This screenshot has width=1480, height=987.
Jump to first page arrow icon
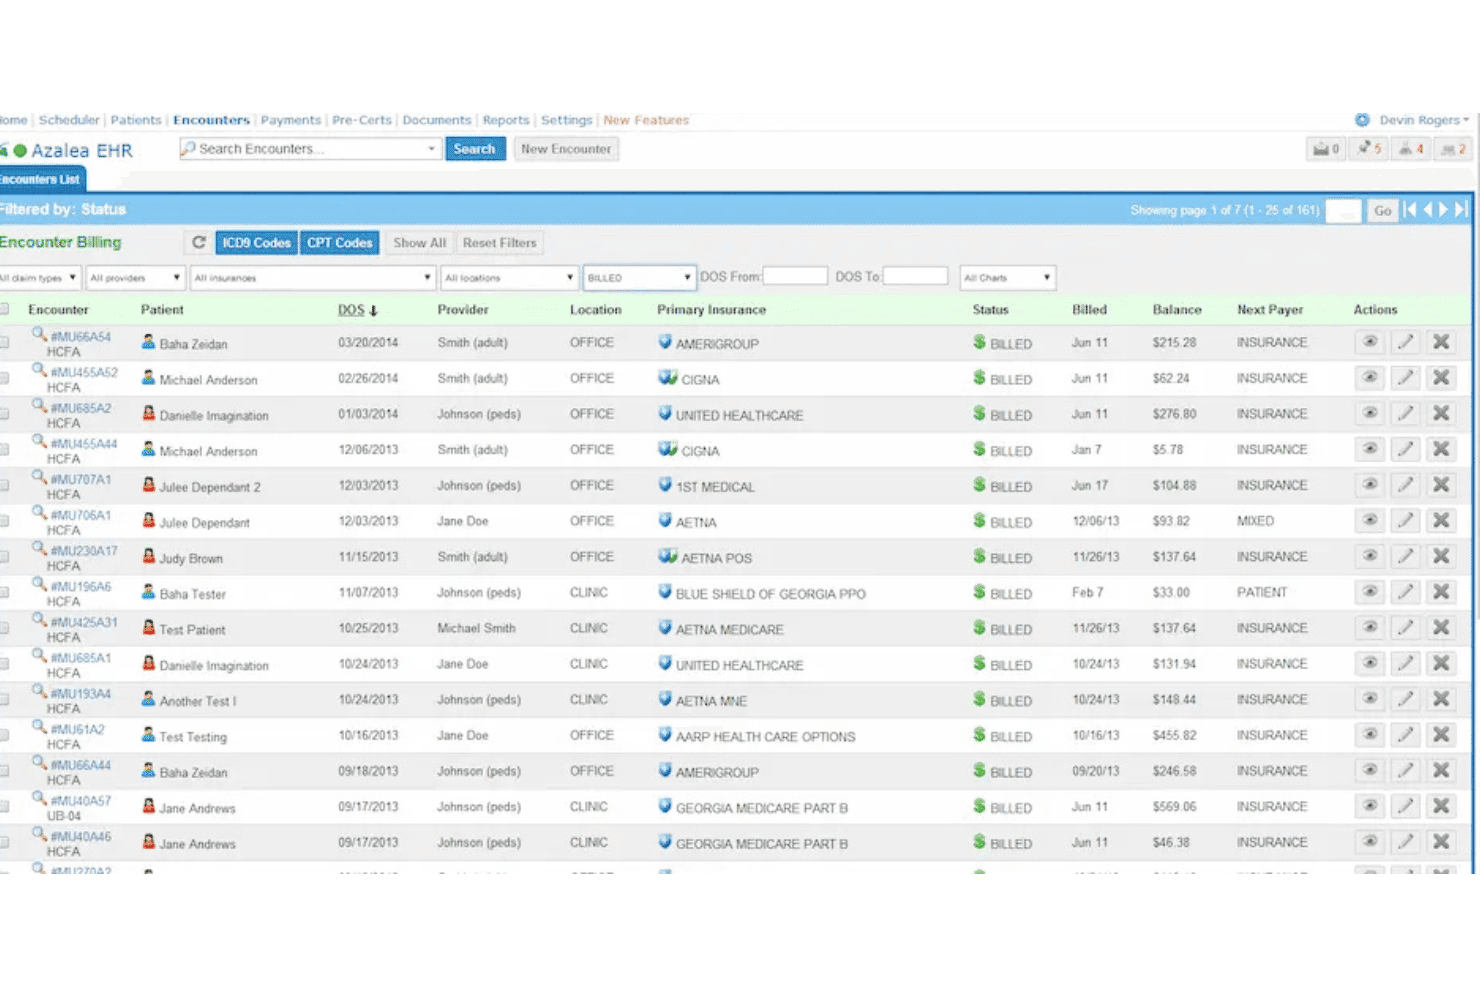tap(1410, 209)
